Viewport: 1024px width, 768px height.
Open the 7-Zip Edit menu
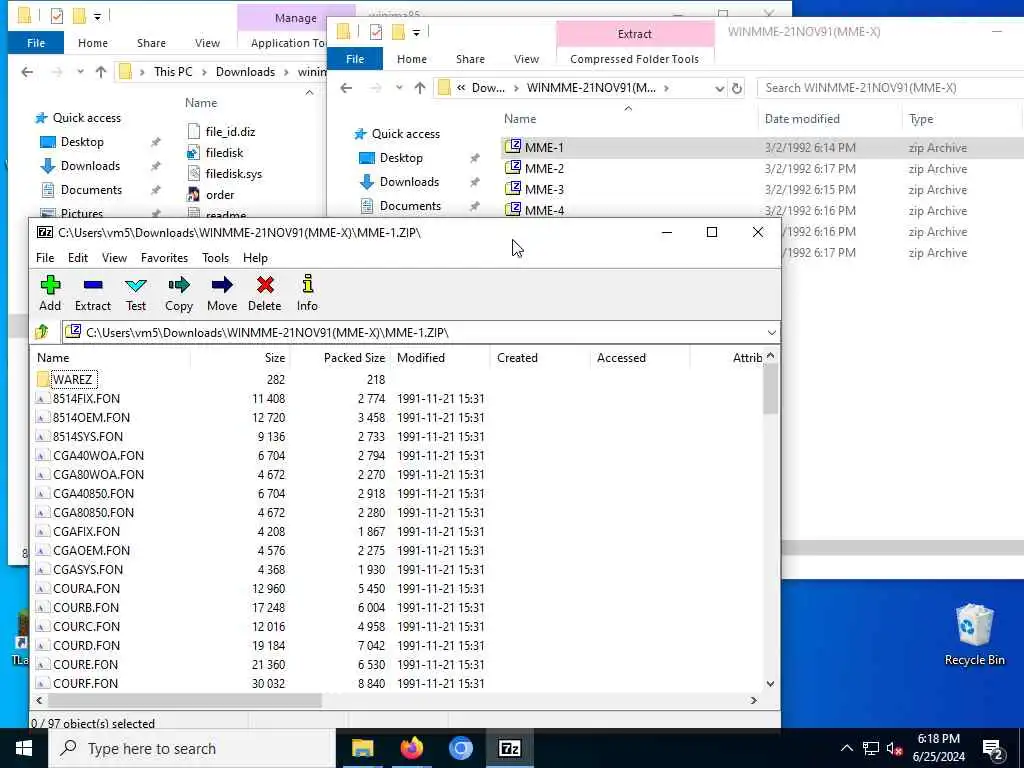[x=78, y=258]
